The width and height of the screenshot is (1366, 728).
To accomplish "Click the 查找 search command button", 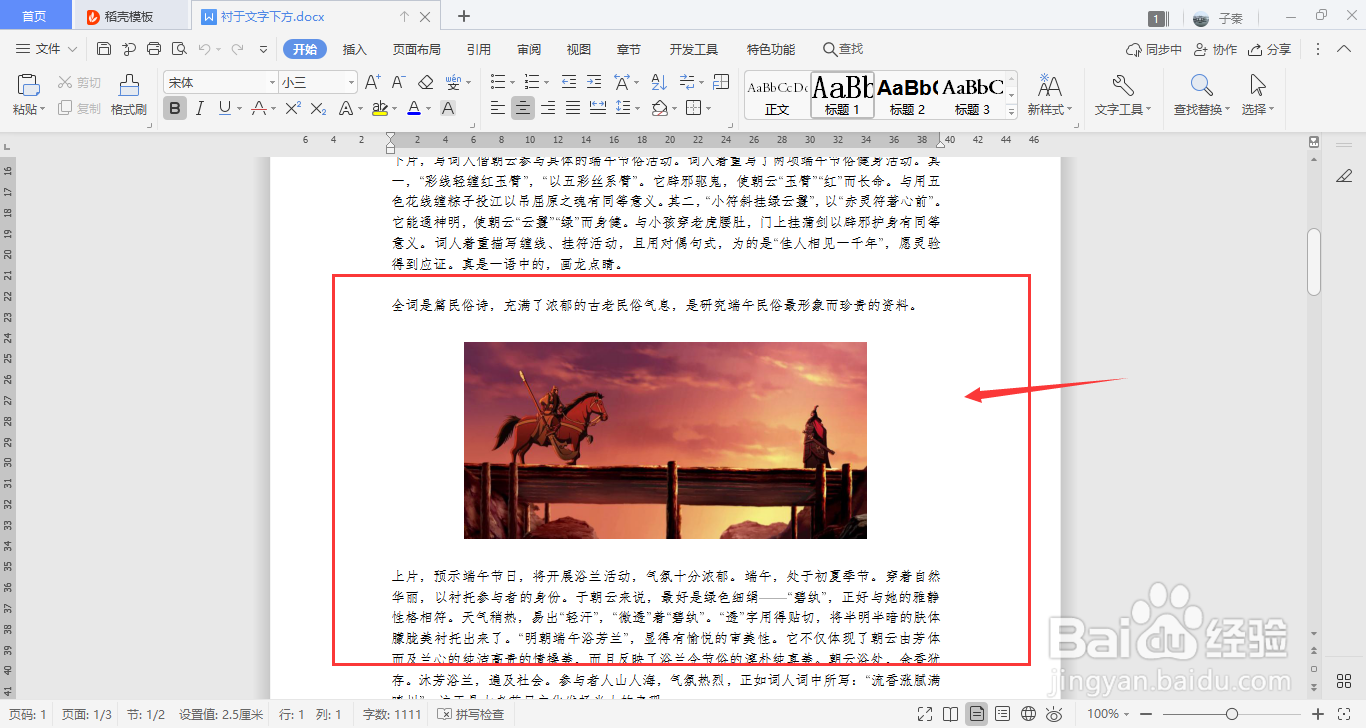I will 843,49.
